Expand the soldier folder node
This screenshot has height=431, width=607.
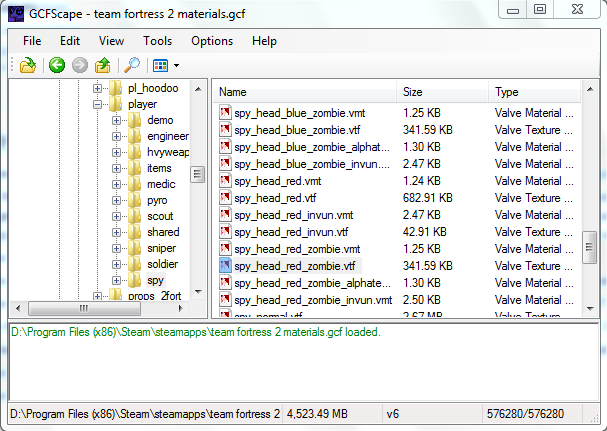pyautogui.click(x=116, y=264)
